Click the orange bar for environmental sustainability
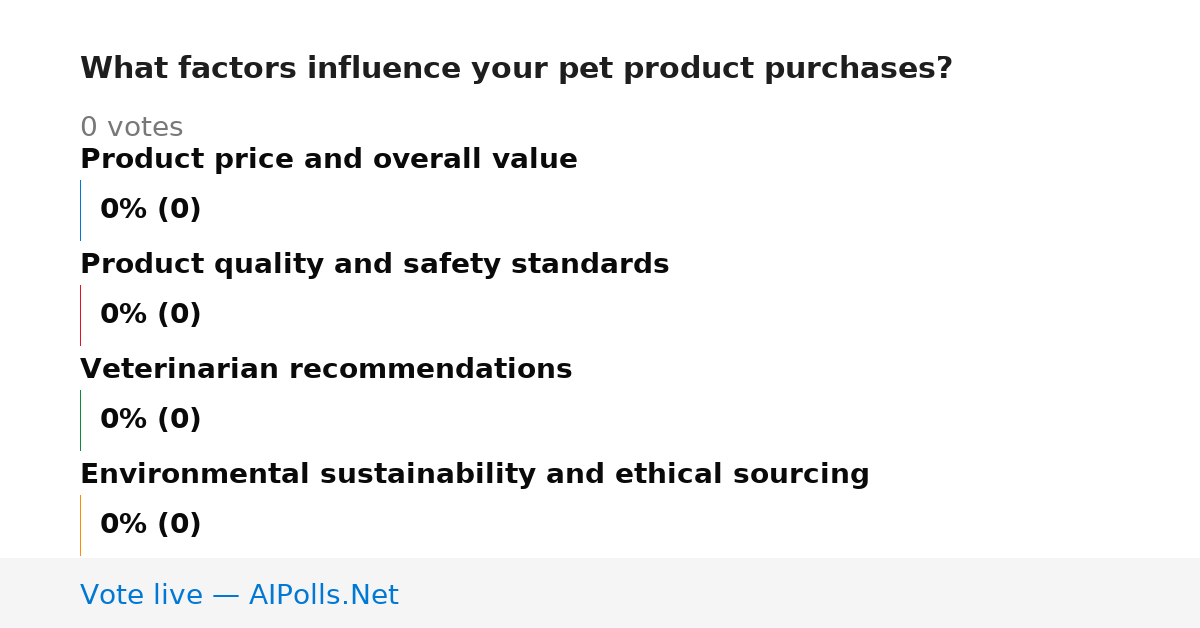The image size is (1200, 628). 80,525
